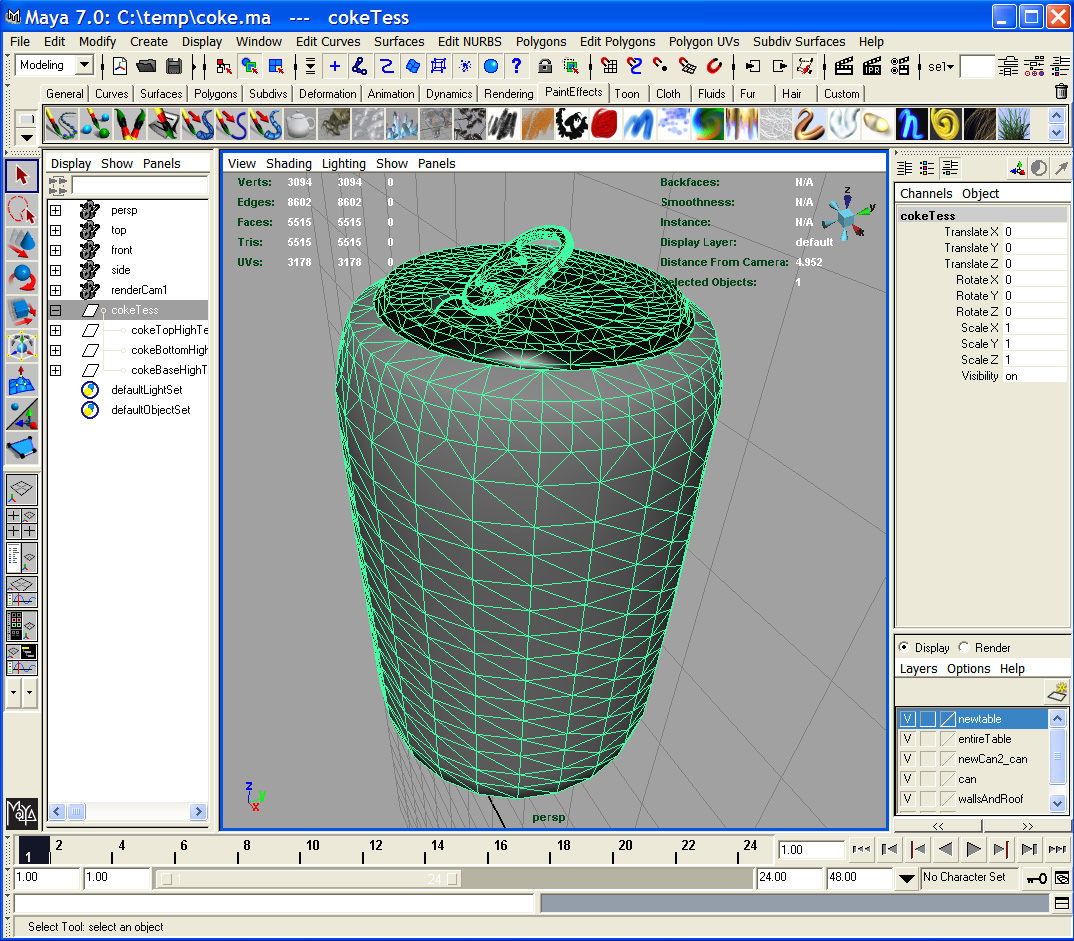The image size is (1074, 941).
Task: Activate the Scale tool cube icon
Action: 21,311
